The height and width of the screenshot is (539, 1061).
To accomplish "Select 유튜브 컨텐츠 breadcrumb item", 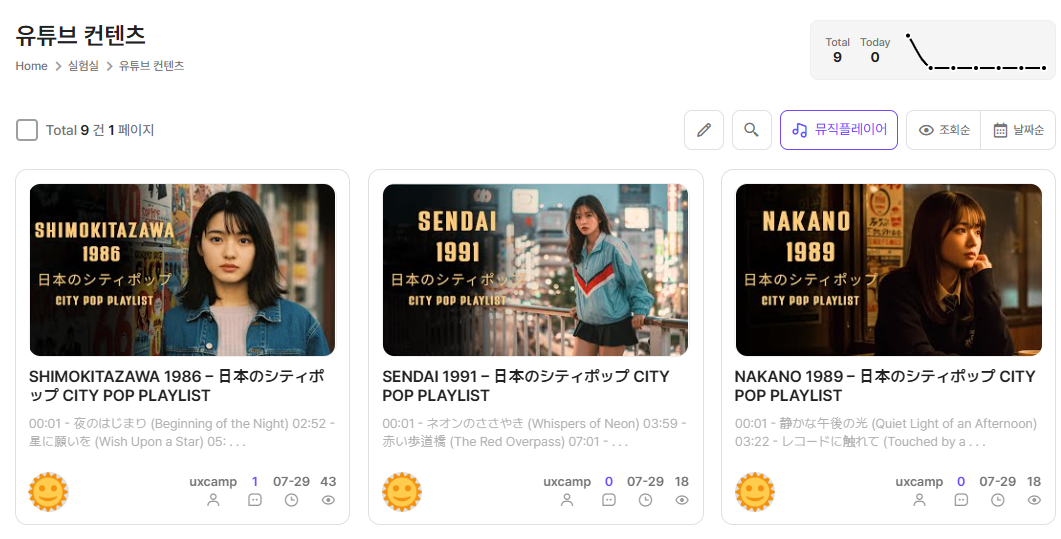I will (151, 66).
